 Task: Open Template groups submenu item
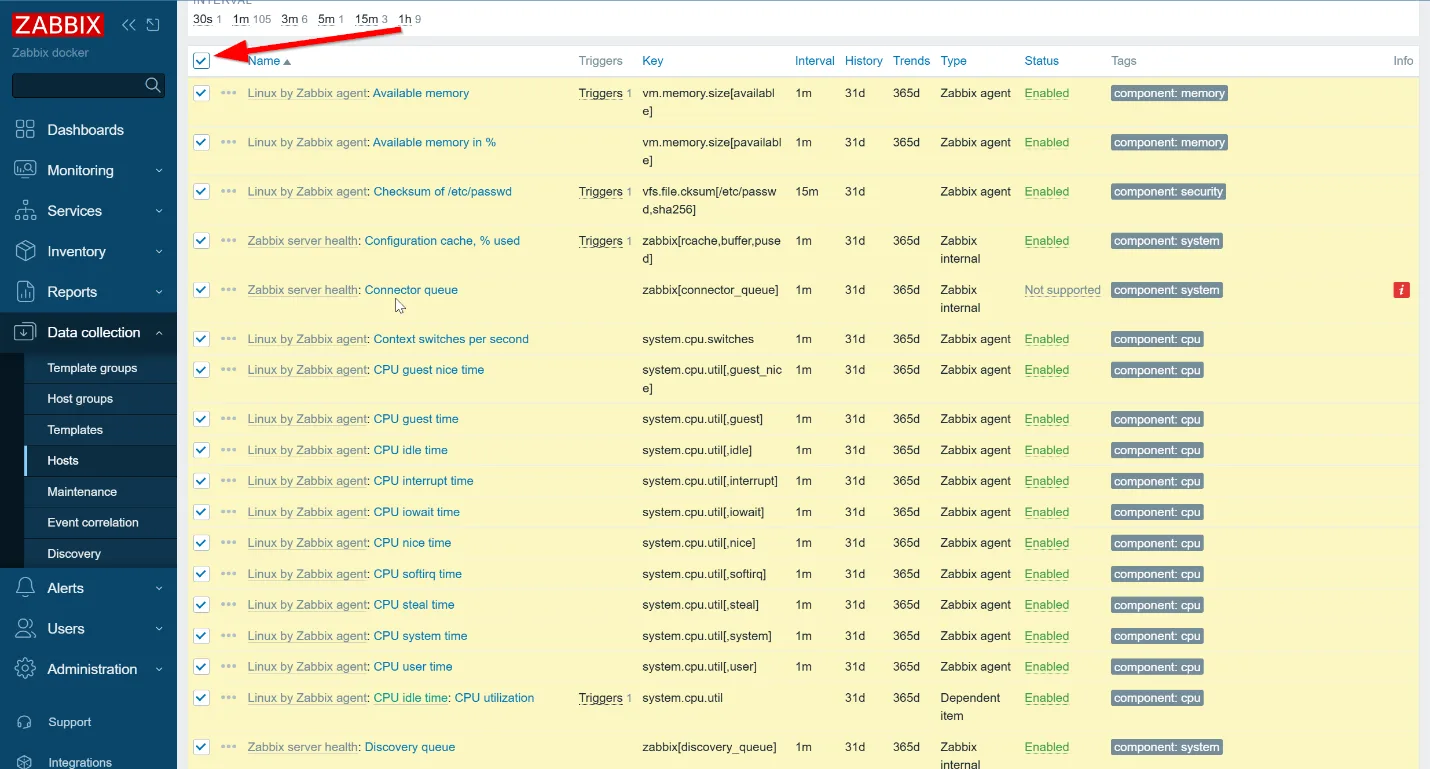pos(92,368)
